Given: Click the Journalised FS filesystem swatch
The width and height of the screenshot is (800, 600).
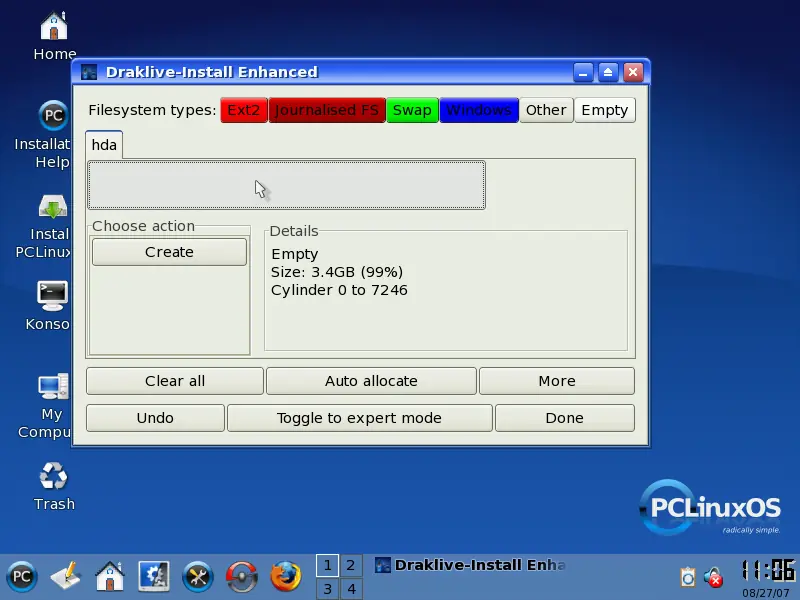Looking at the screenshot, I should click(327, 110).
